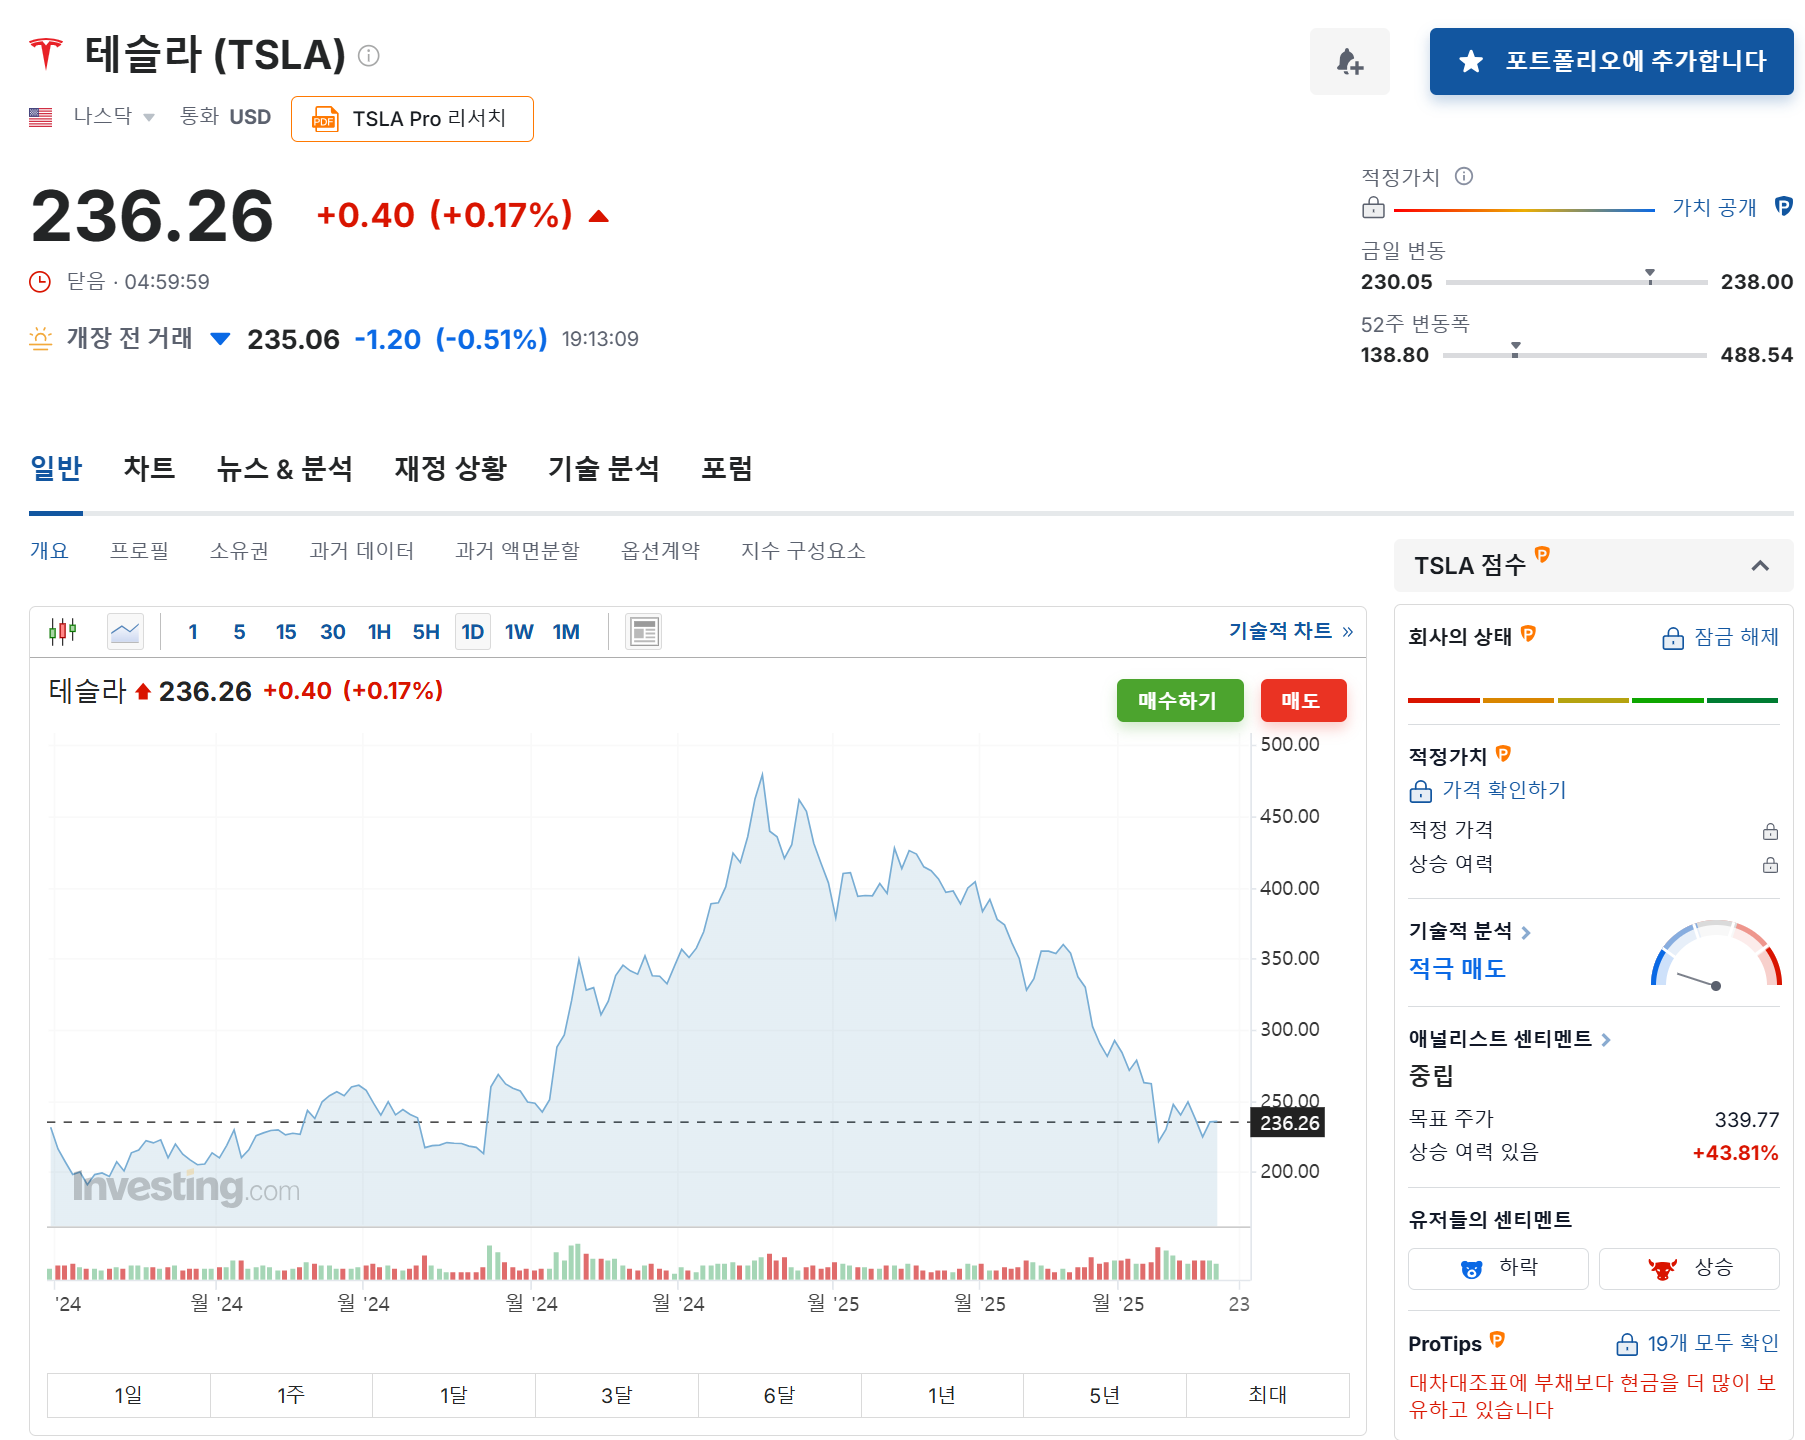Image resolution: width=1805 pixels, height=1440 pixels.
Task: Click 잠금 해제 unlock link
Action: point(1720,637)
